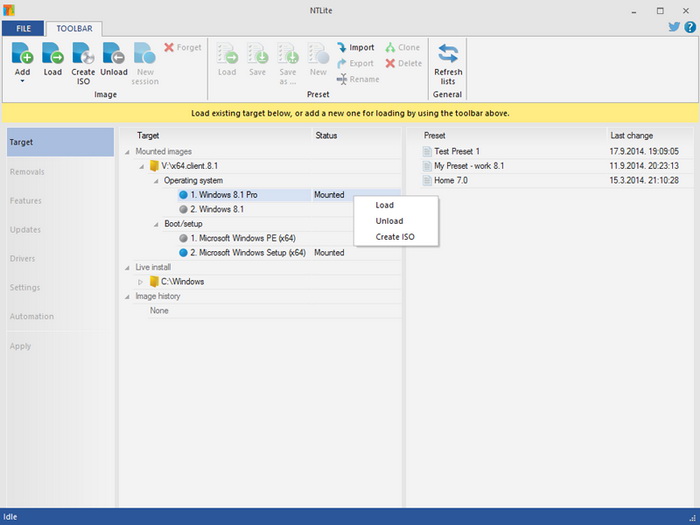This screenshot has width=700, height=525.
Task: Click the Import preset button
Action: point(355,47)
